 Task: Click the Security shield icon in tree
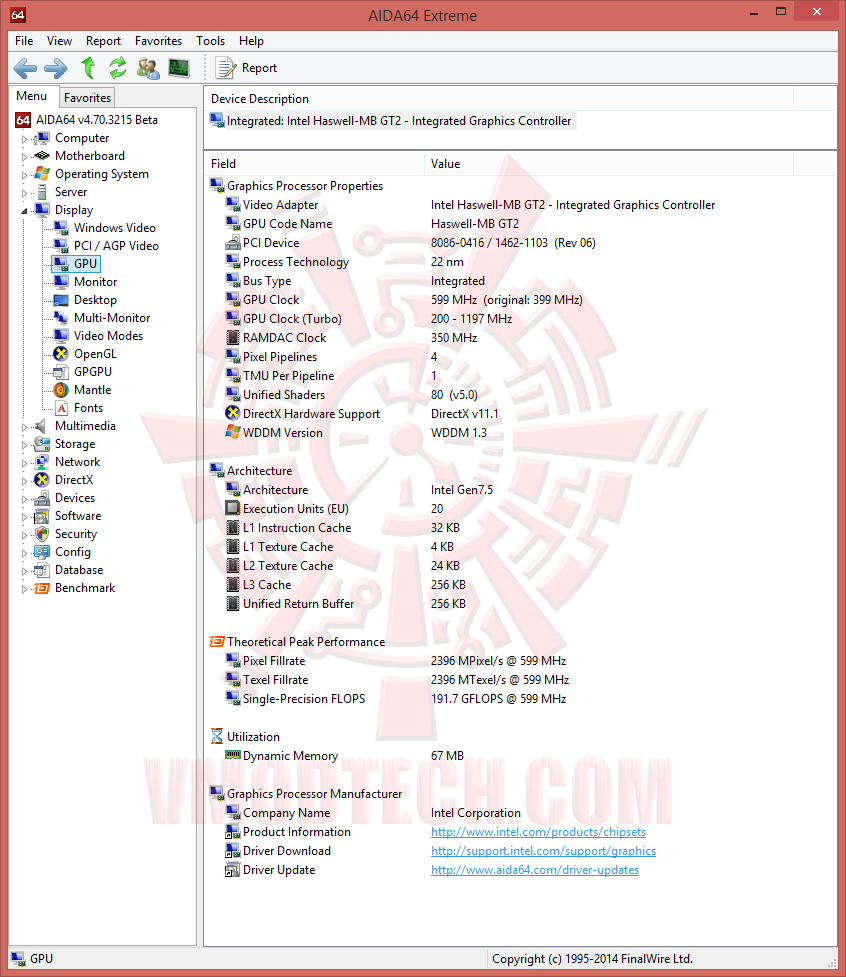[x=42, y=534]
